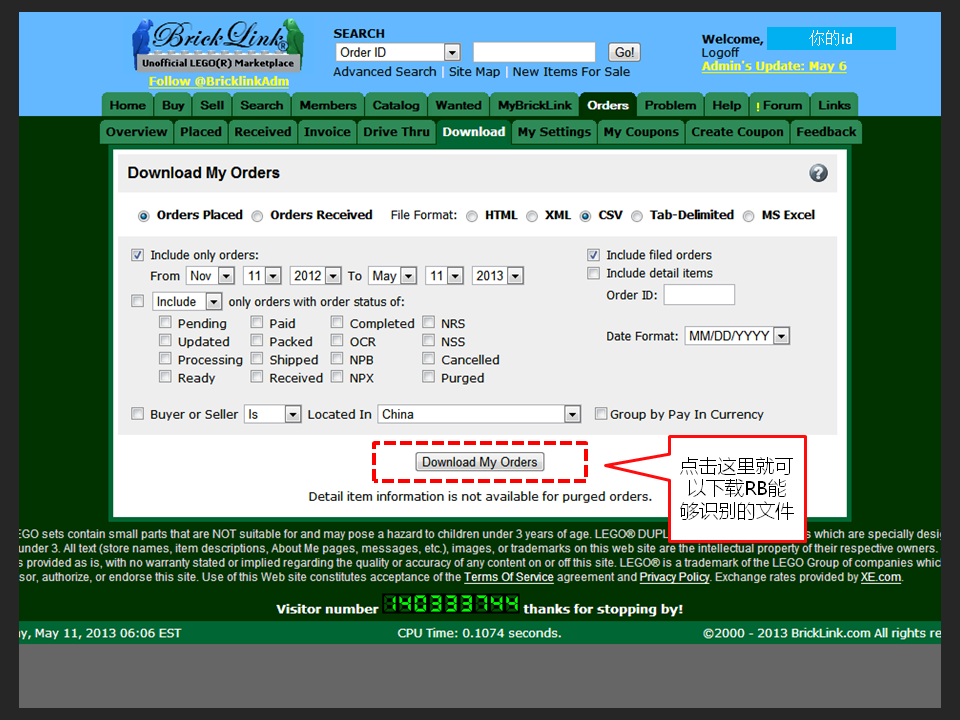
Task: Check the NSS status box
Action: coord(429,340)
